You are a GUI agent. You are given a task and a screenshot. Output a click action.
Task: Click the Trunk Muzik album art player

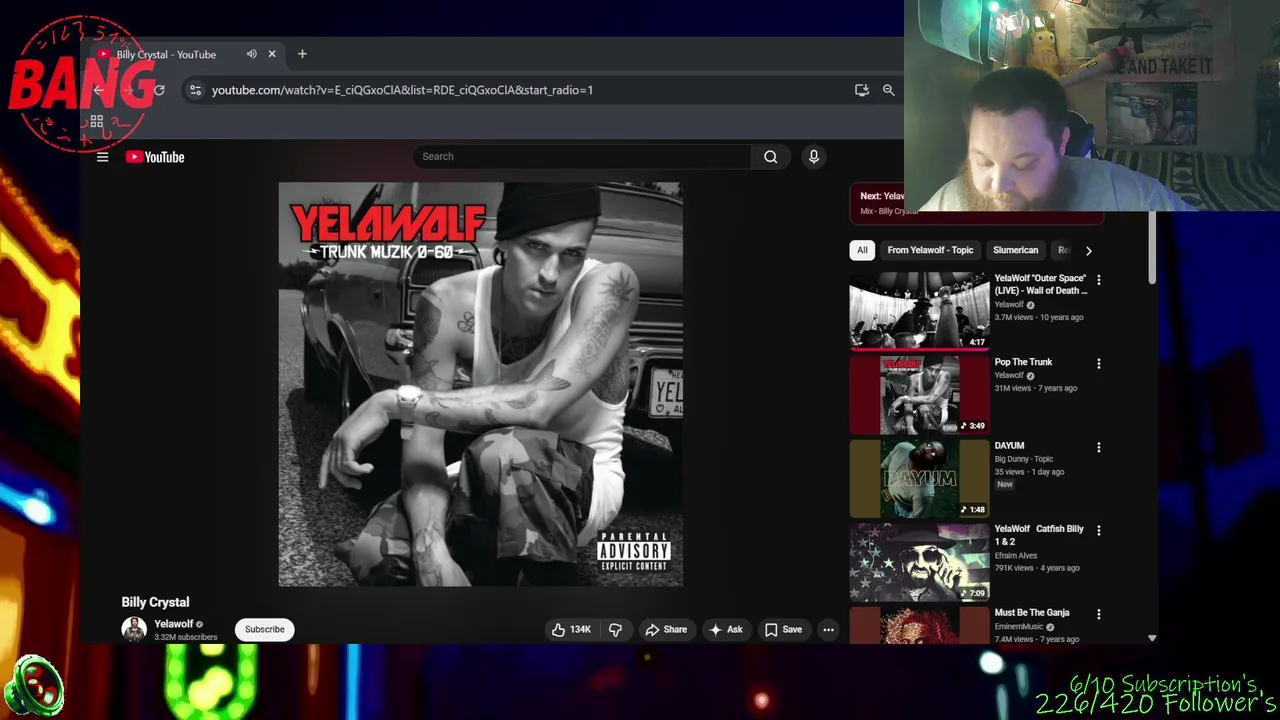click(480, 384)
